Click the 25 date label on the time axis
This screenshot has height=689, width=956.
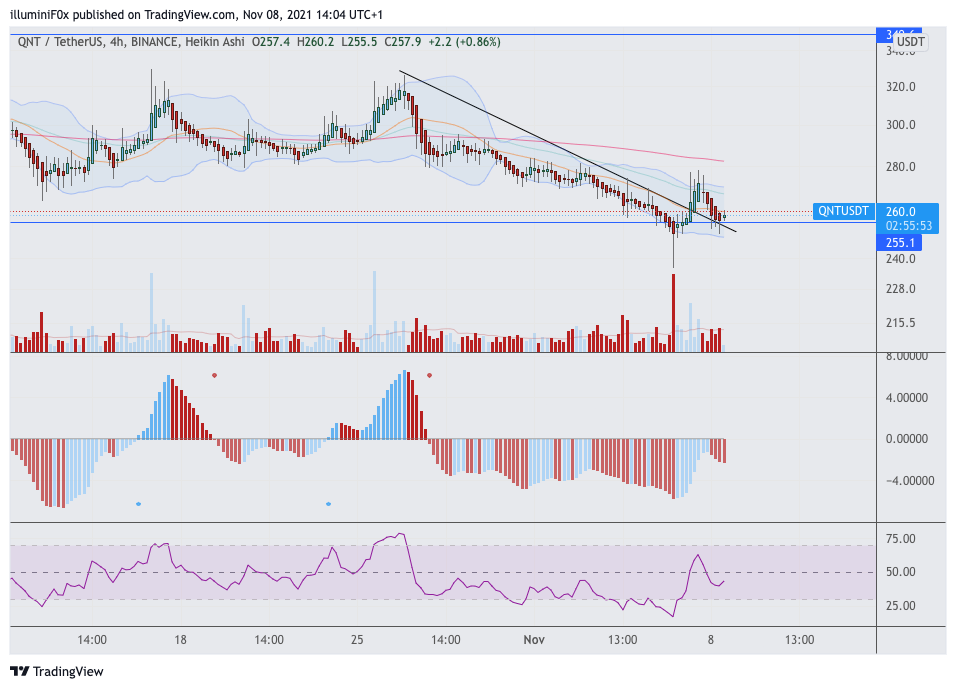[357, 640]
